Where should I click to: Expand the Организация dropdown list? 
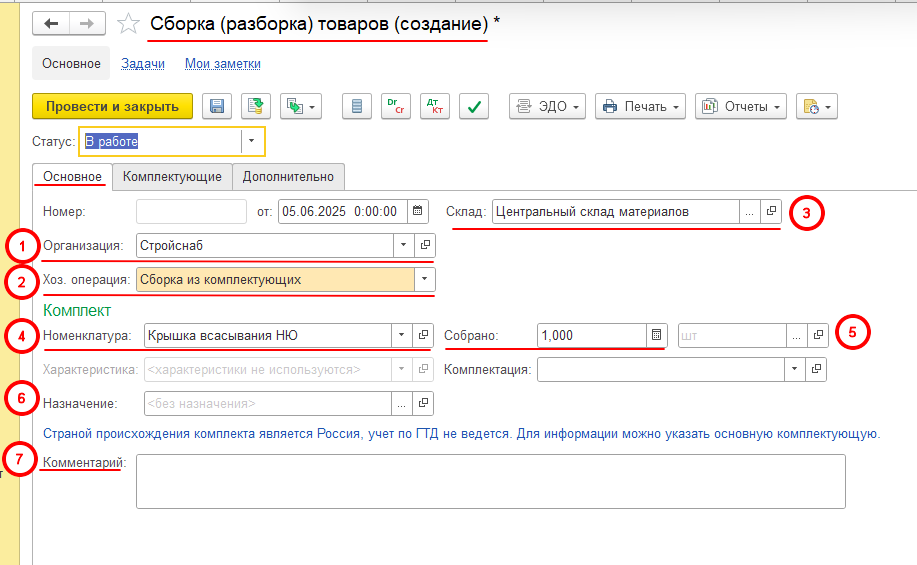[x=402, y=245]
